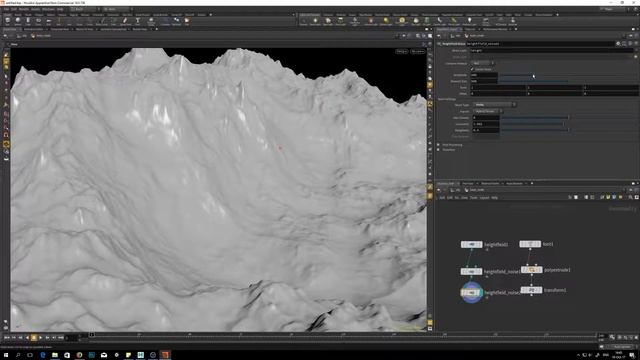Select the Torus shelf tool

coord(38,21)
